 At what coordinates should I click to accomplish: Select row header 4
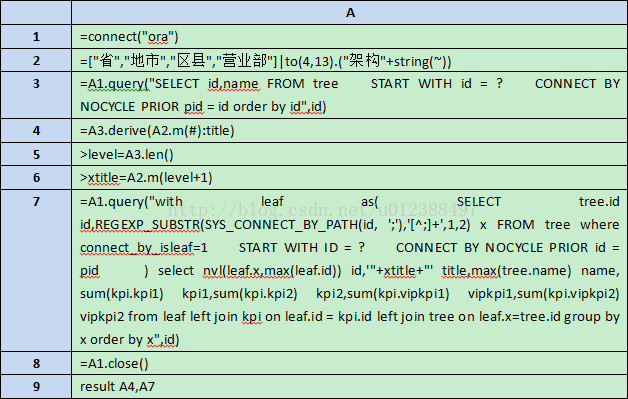coord(36,131)
